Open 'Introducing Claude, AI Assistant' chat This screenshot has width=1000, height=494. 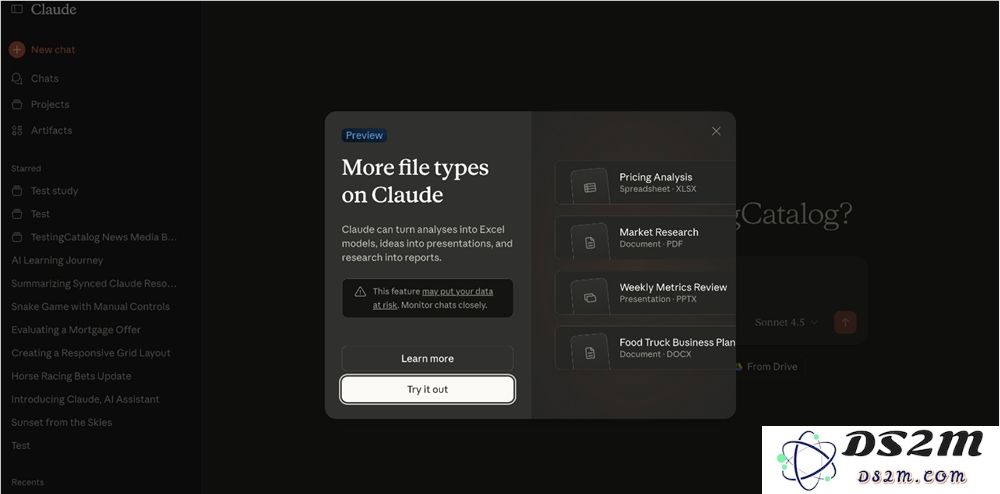coord(85,399)
